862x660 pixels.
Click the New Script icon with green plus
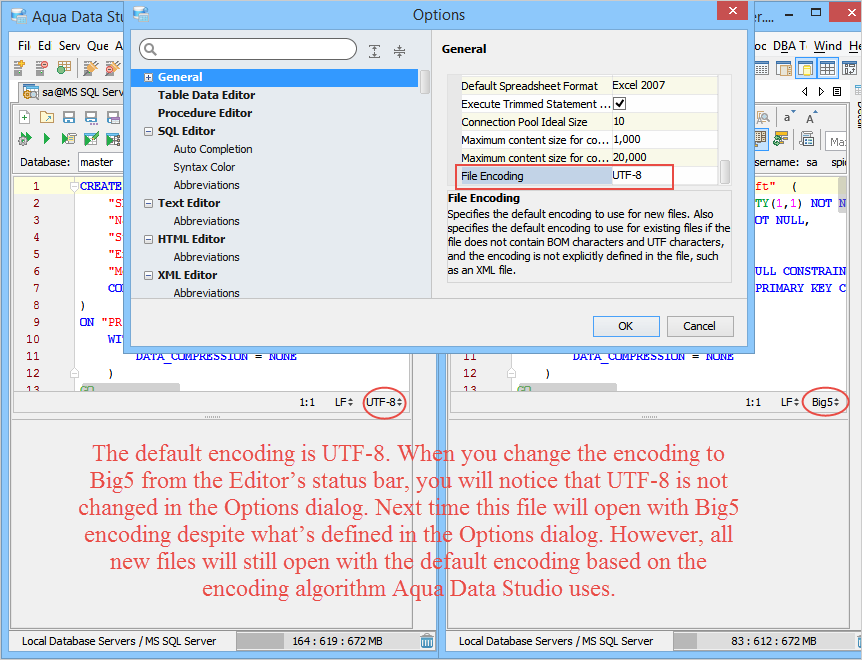pos(25,117)
